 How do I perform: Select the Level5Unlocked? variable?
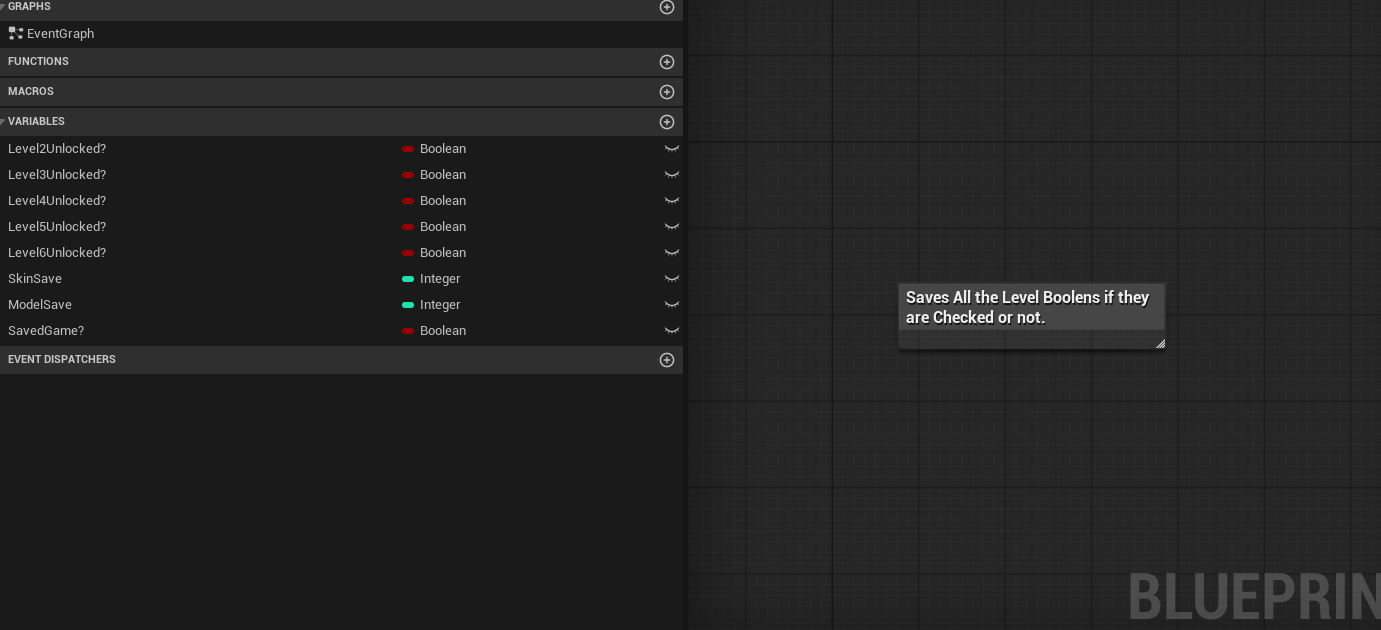[57, 227]
